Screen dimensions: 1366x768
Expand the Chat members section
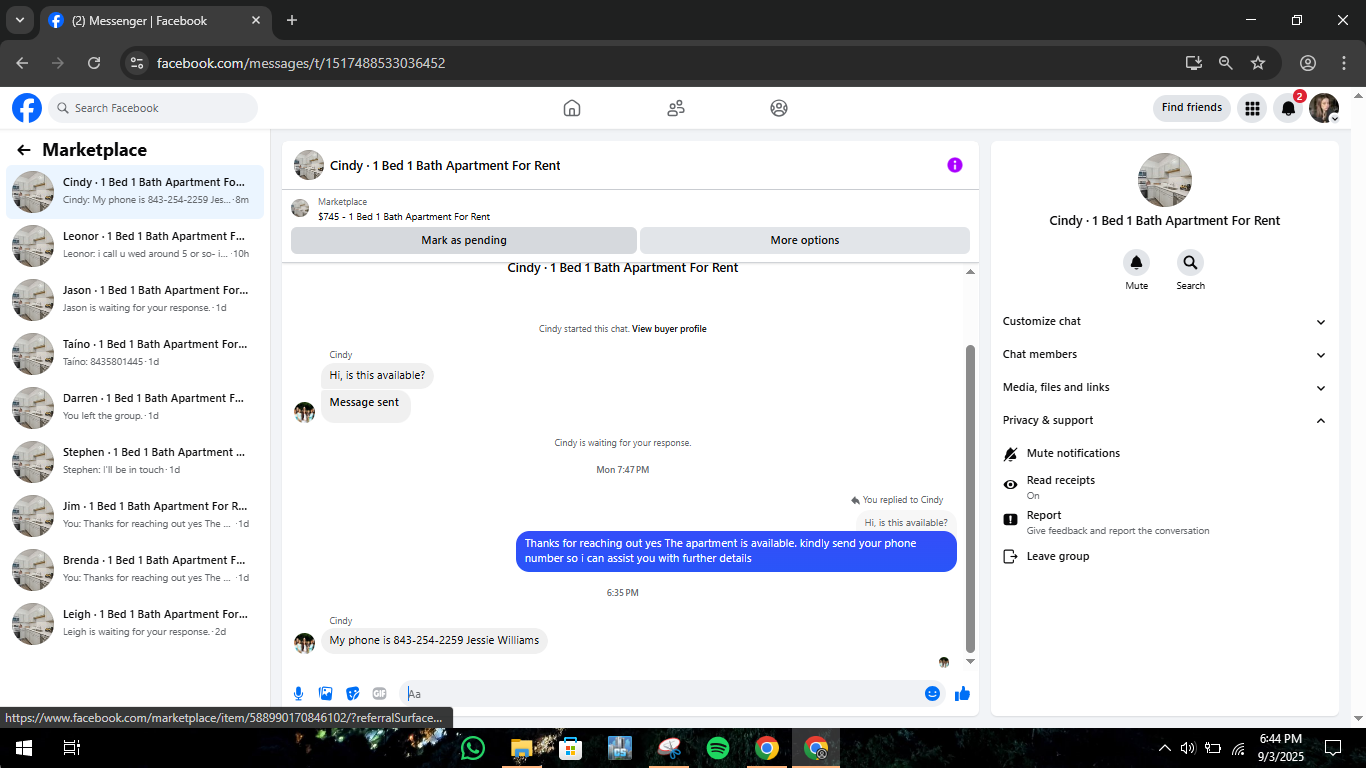point(1165,355)
